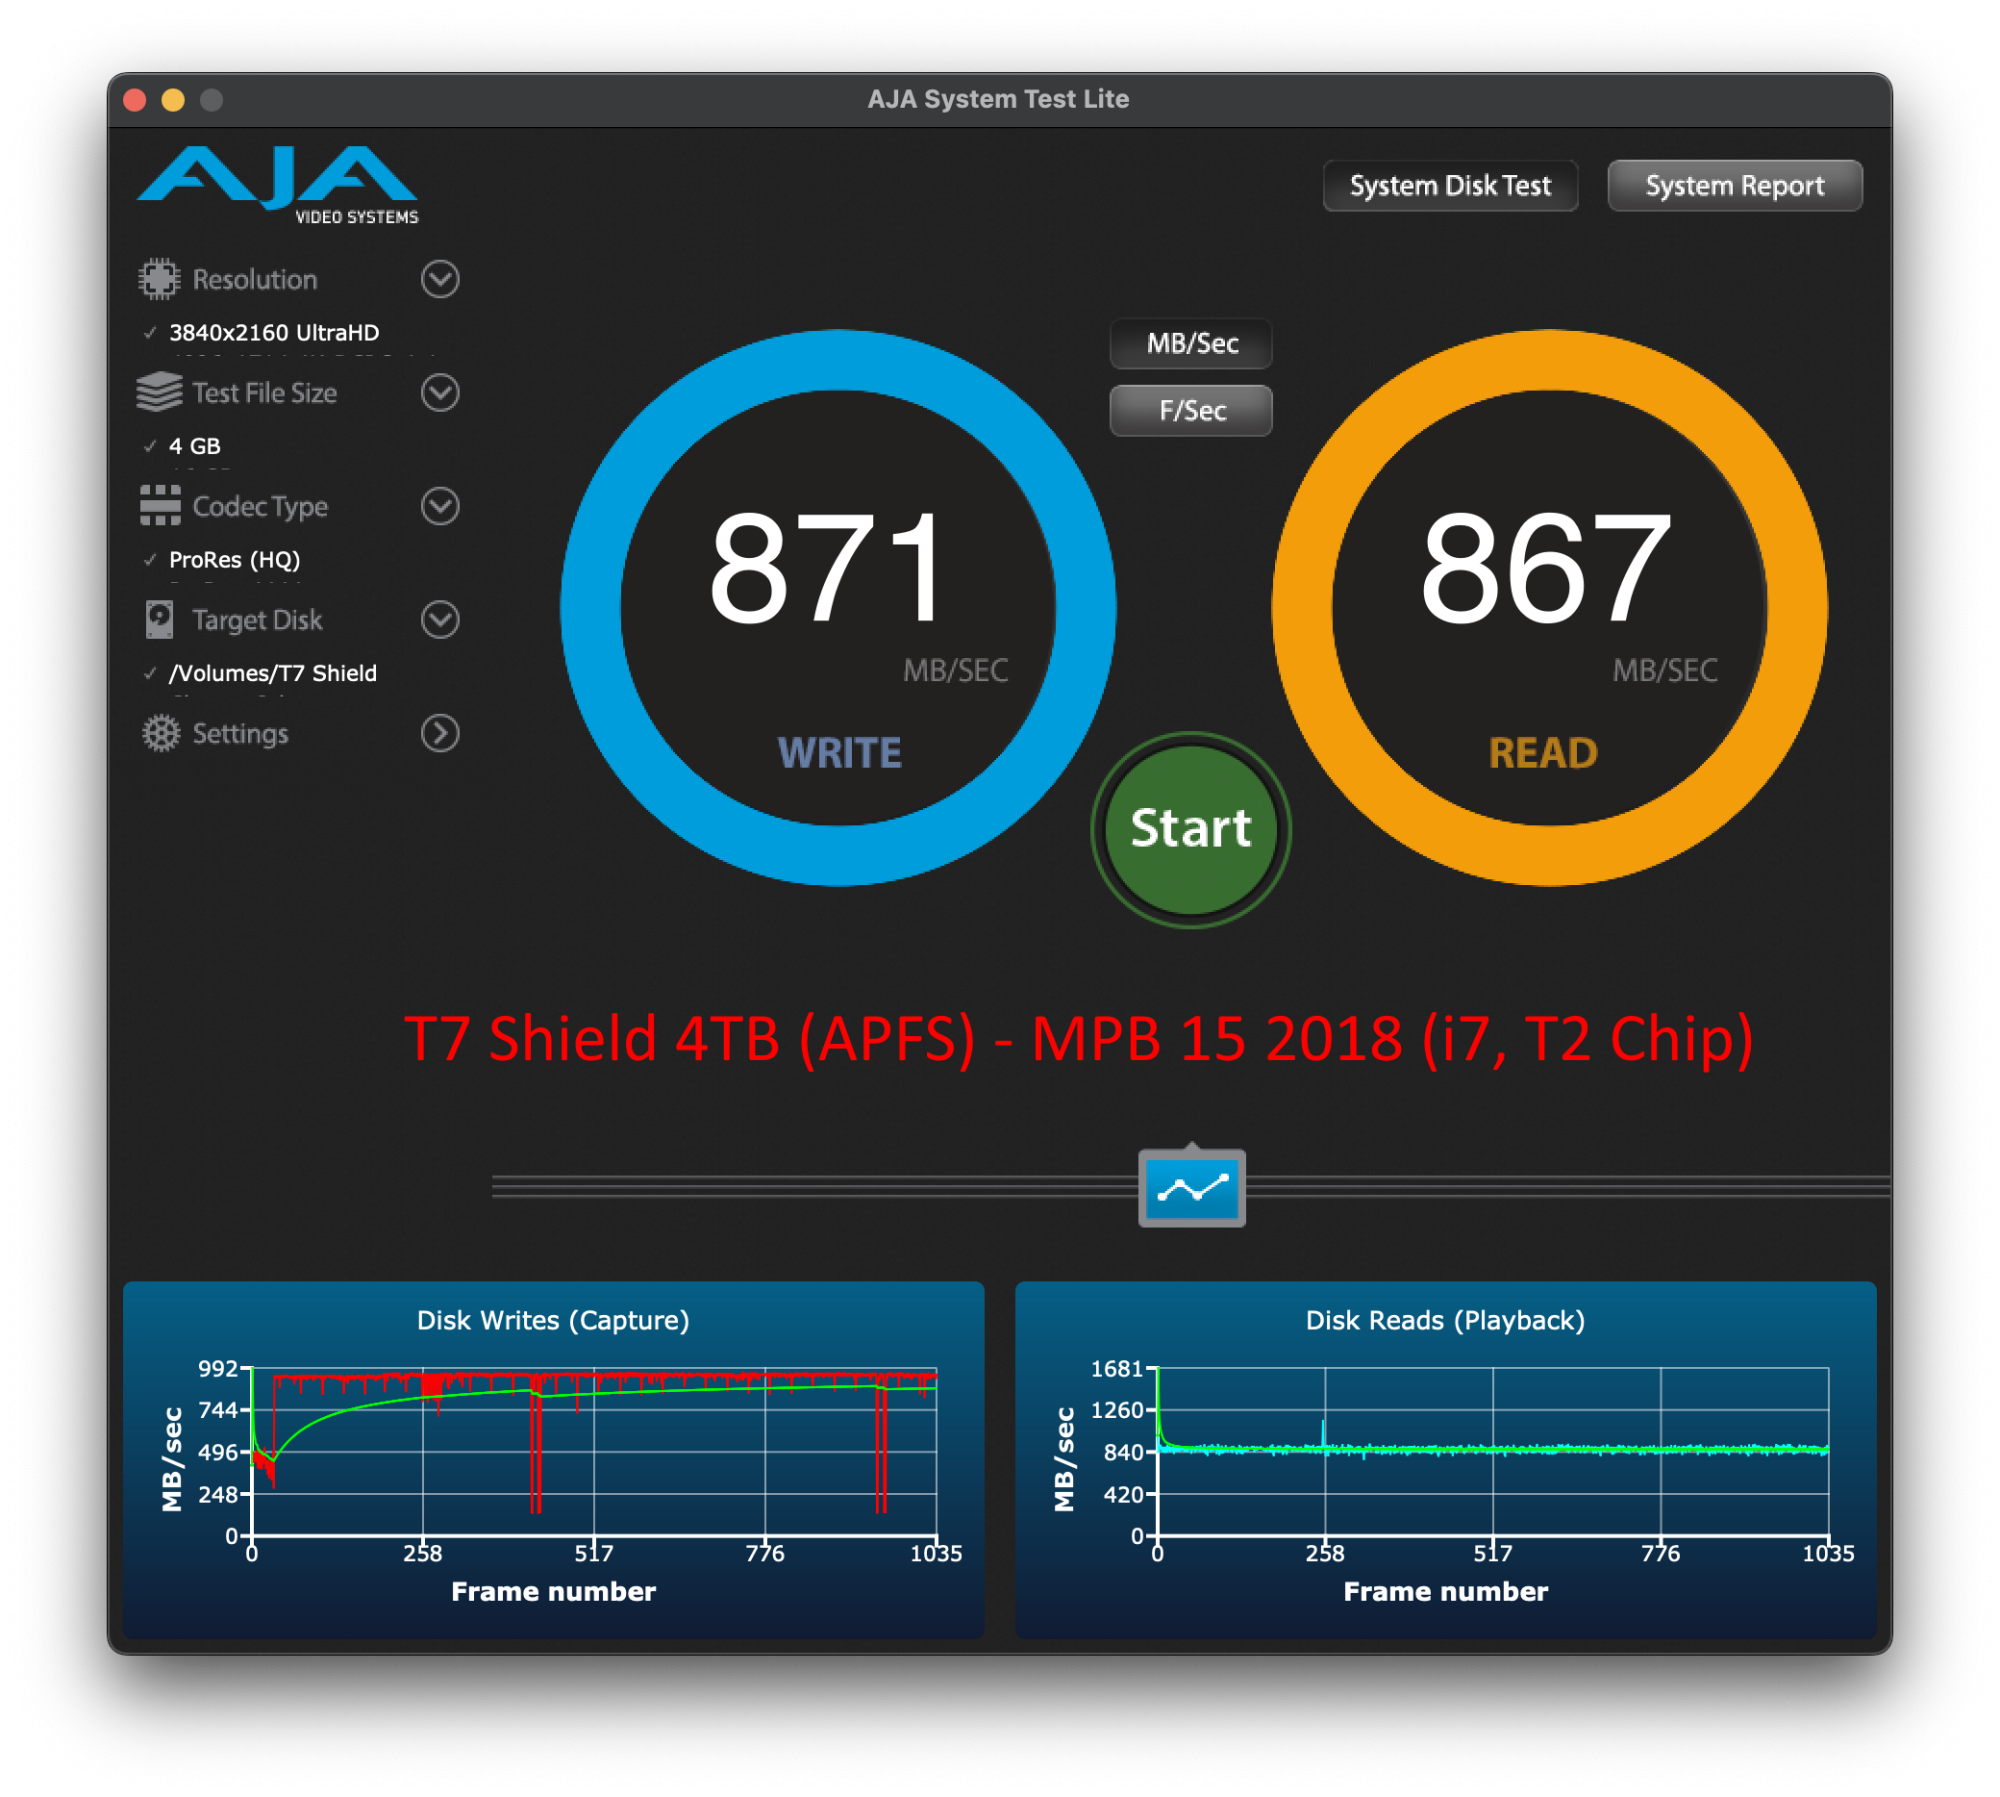The image size is (2000, 1797).
Task: Click the yellow minimize window button
Action: 173,100
